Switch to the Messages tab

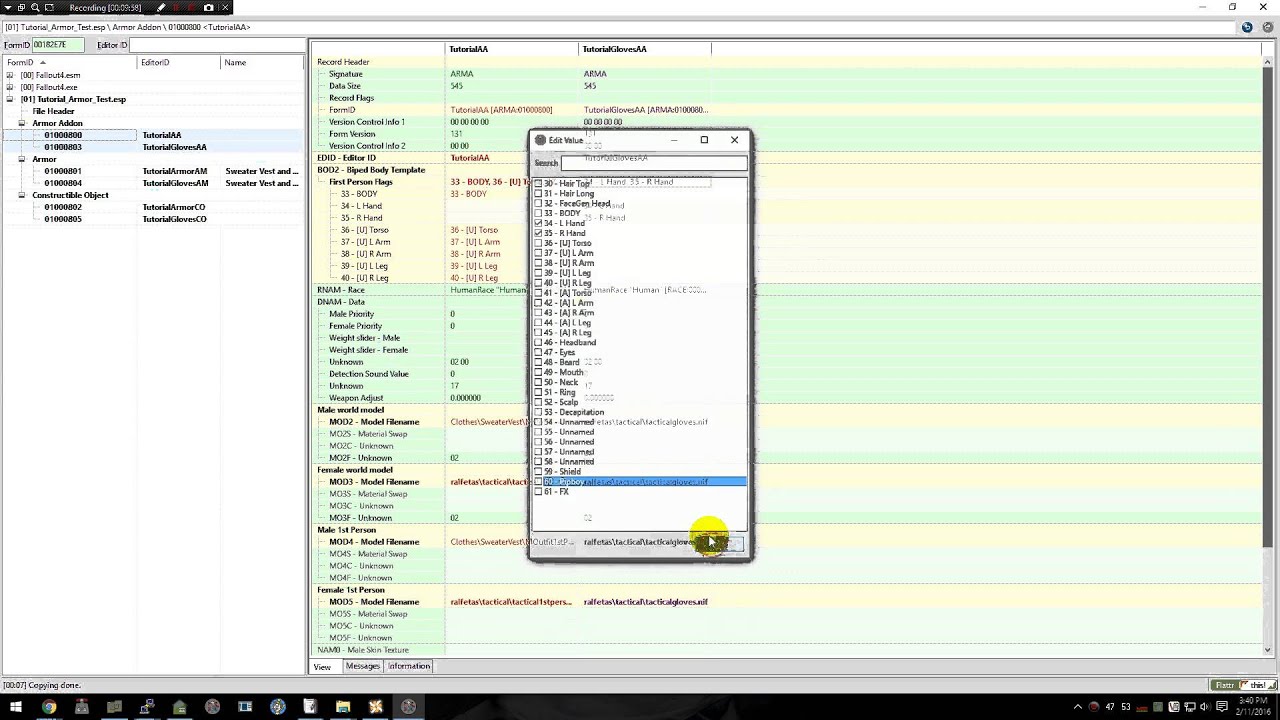click(362, 666)
